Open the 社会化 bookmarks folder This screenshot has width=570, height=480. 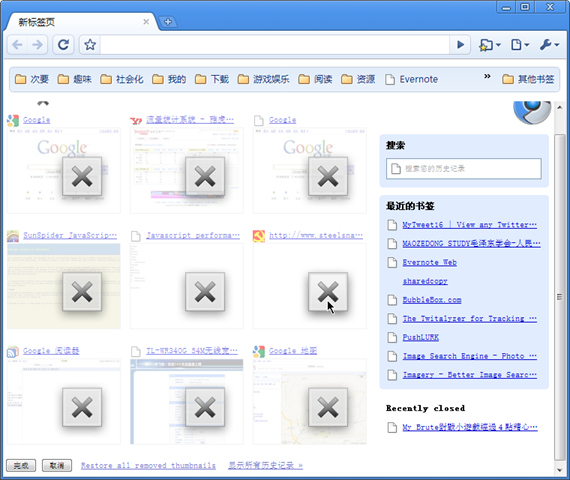click(122, 79)
